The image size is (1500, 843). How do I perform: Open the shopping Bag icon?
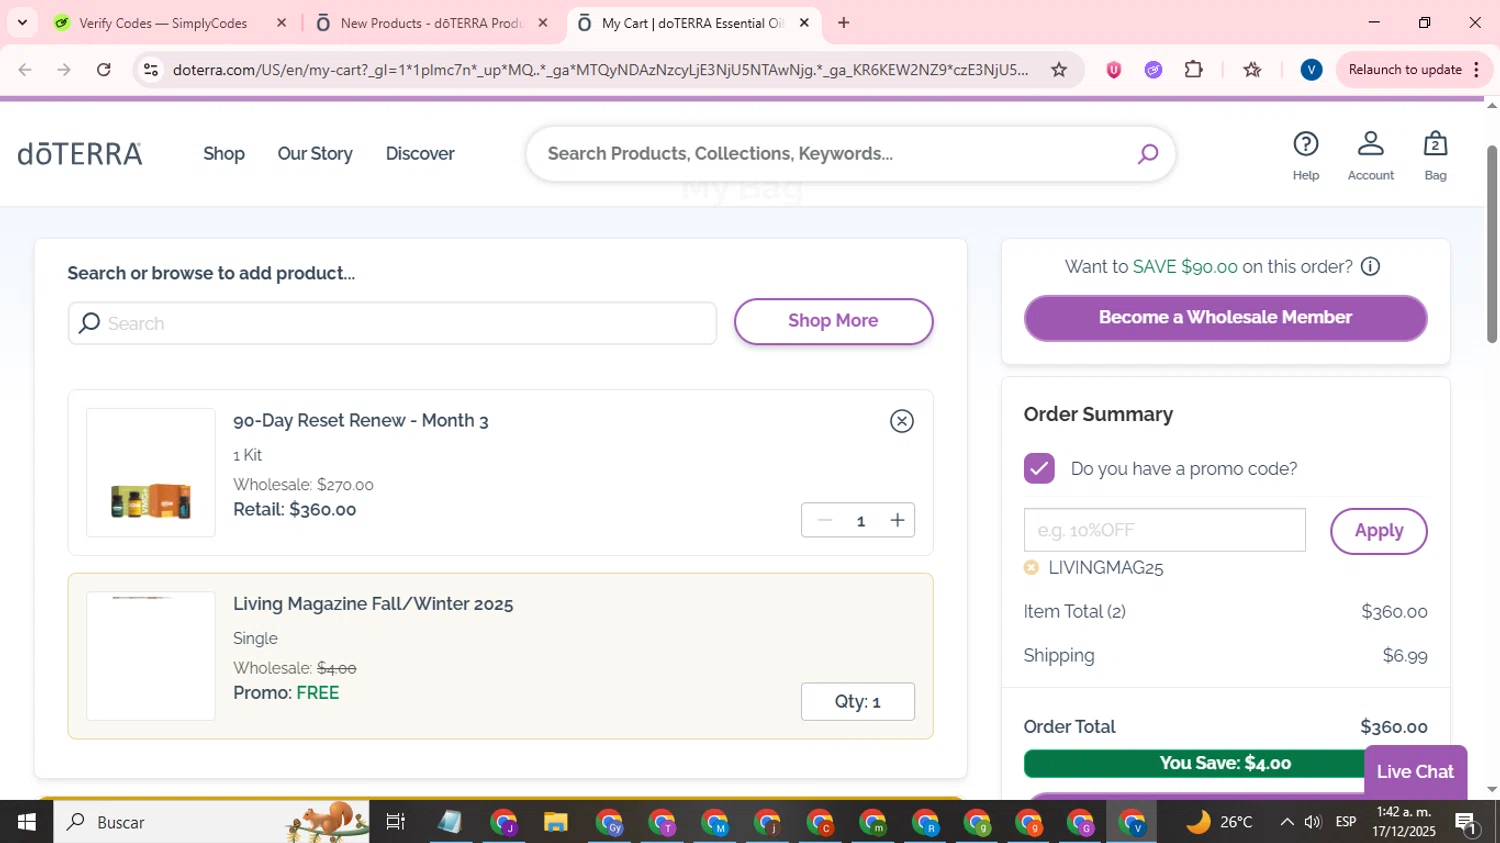coord(1435,155)
